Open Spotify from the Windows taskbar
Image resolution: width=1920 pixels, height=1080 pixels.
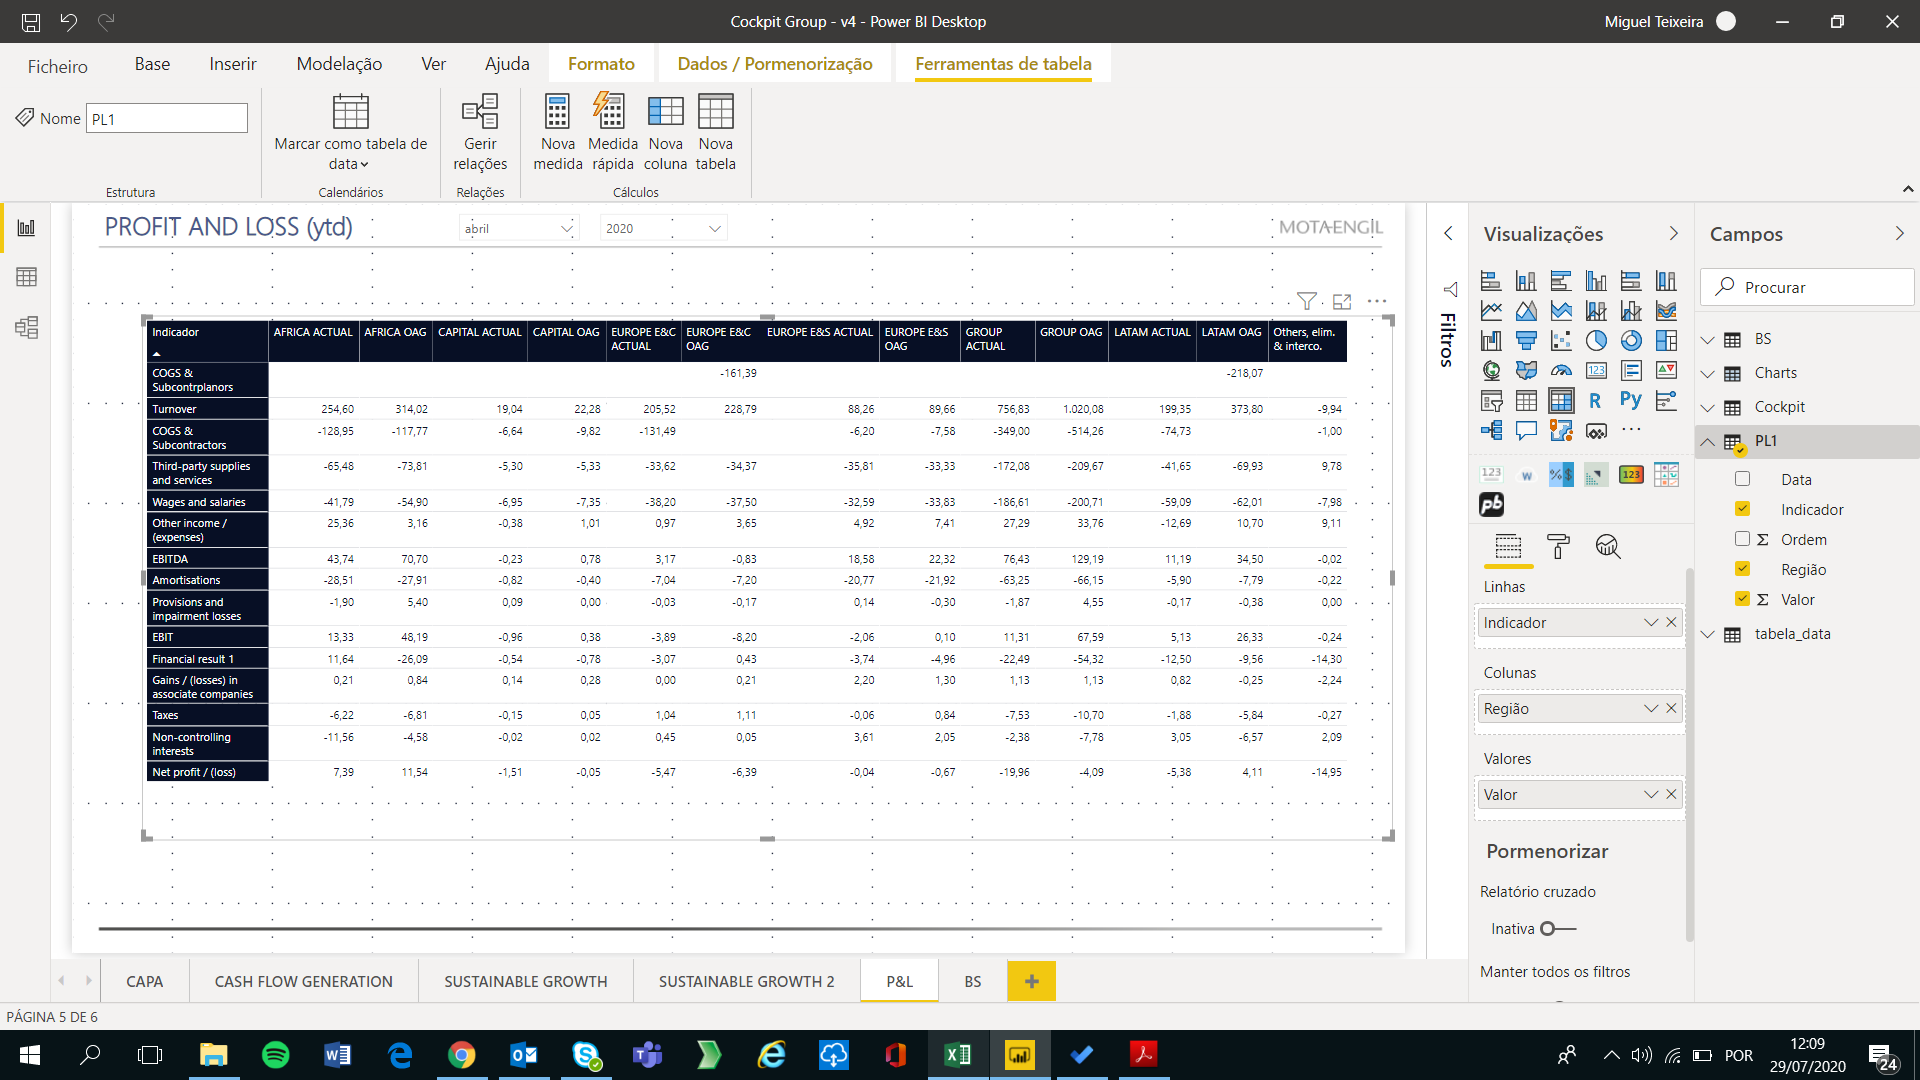click(x=275, y=1054)
